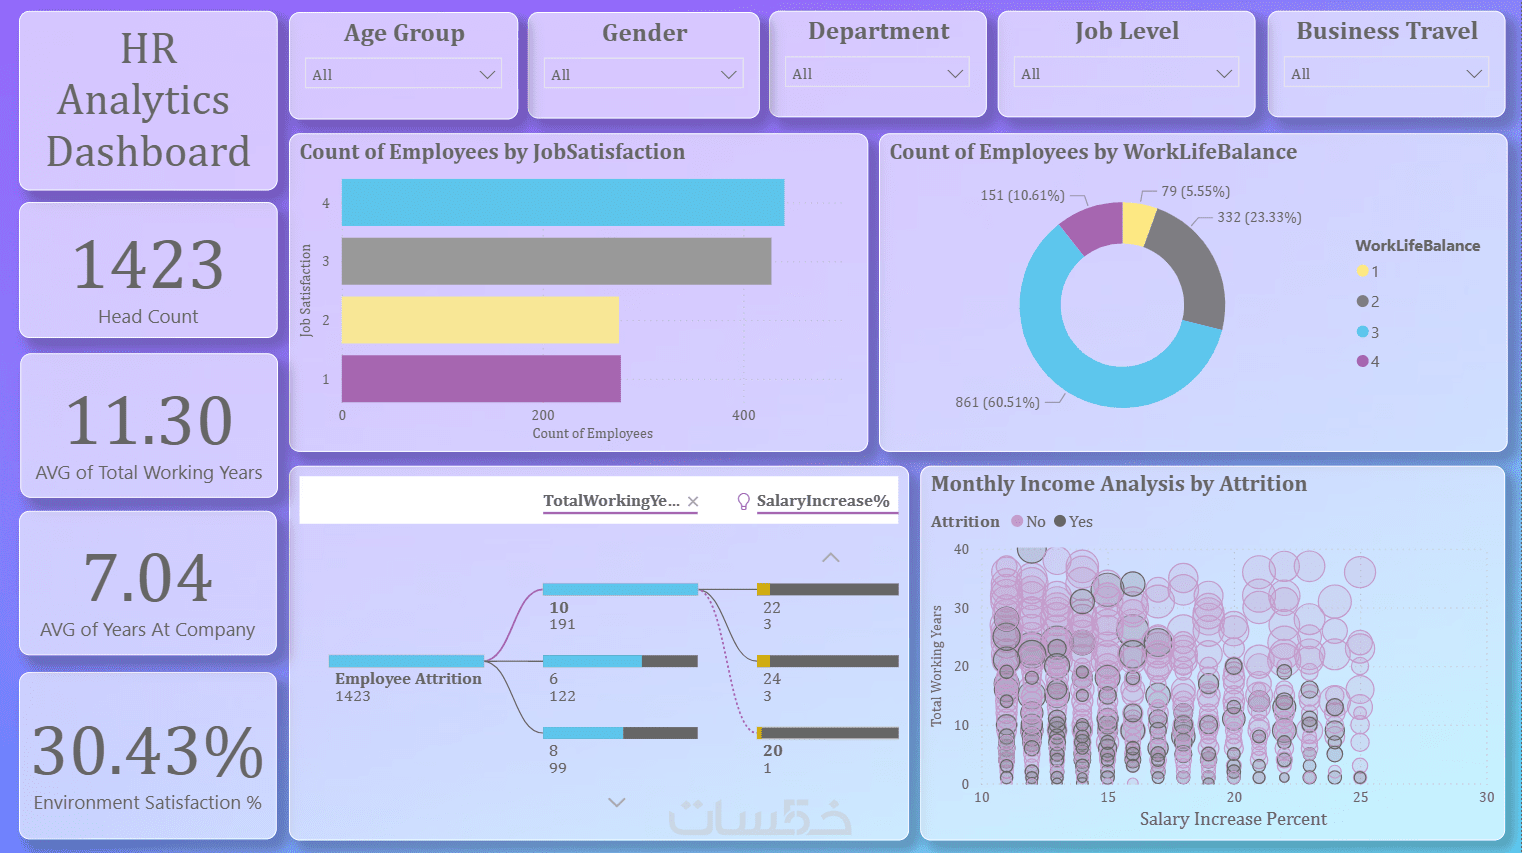The width and height of the screenshot is (1522, 853).
Task: Select the SalaryIncrease% node labeled 20
Action: 828,733
